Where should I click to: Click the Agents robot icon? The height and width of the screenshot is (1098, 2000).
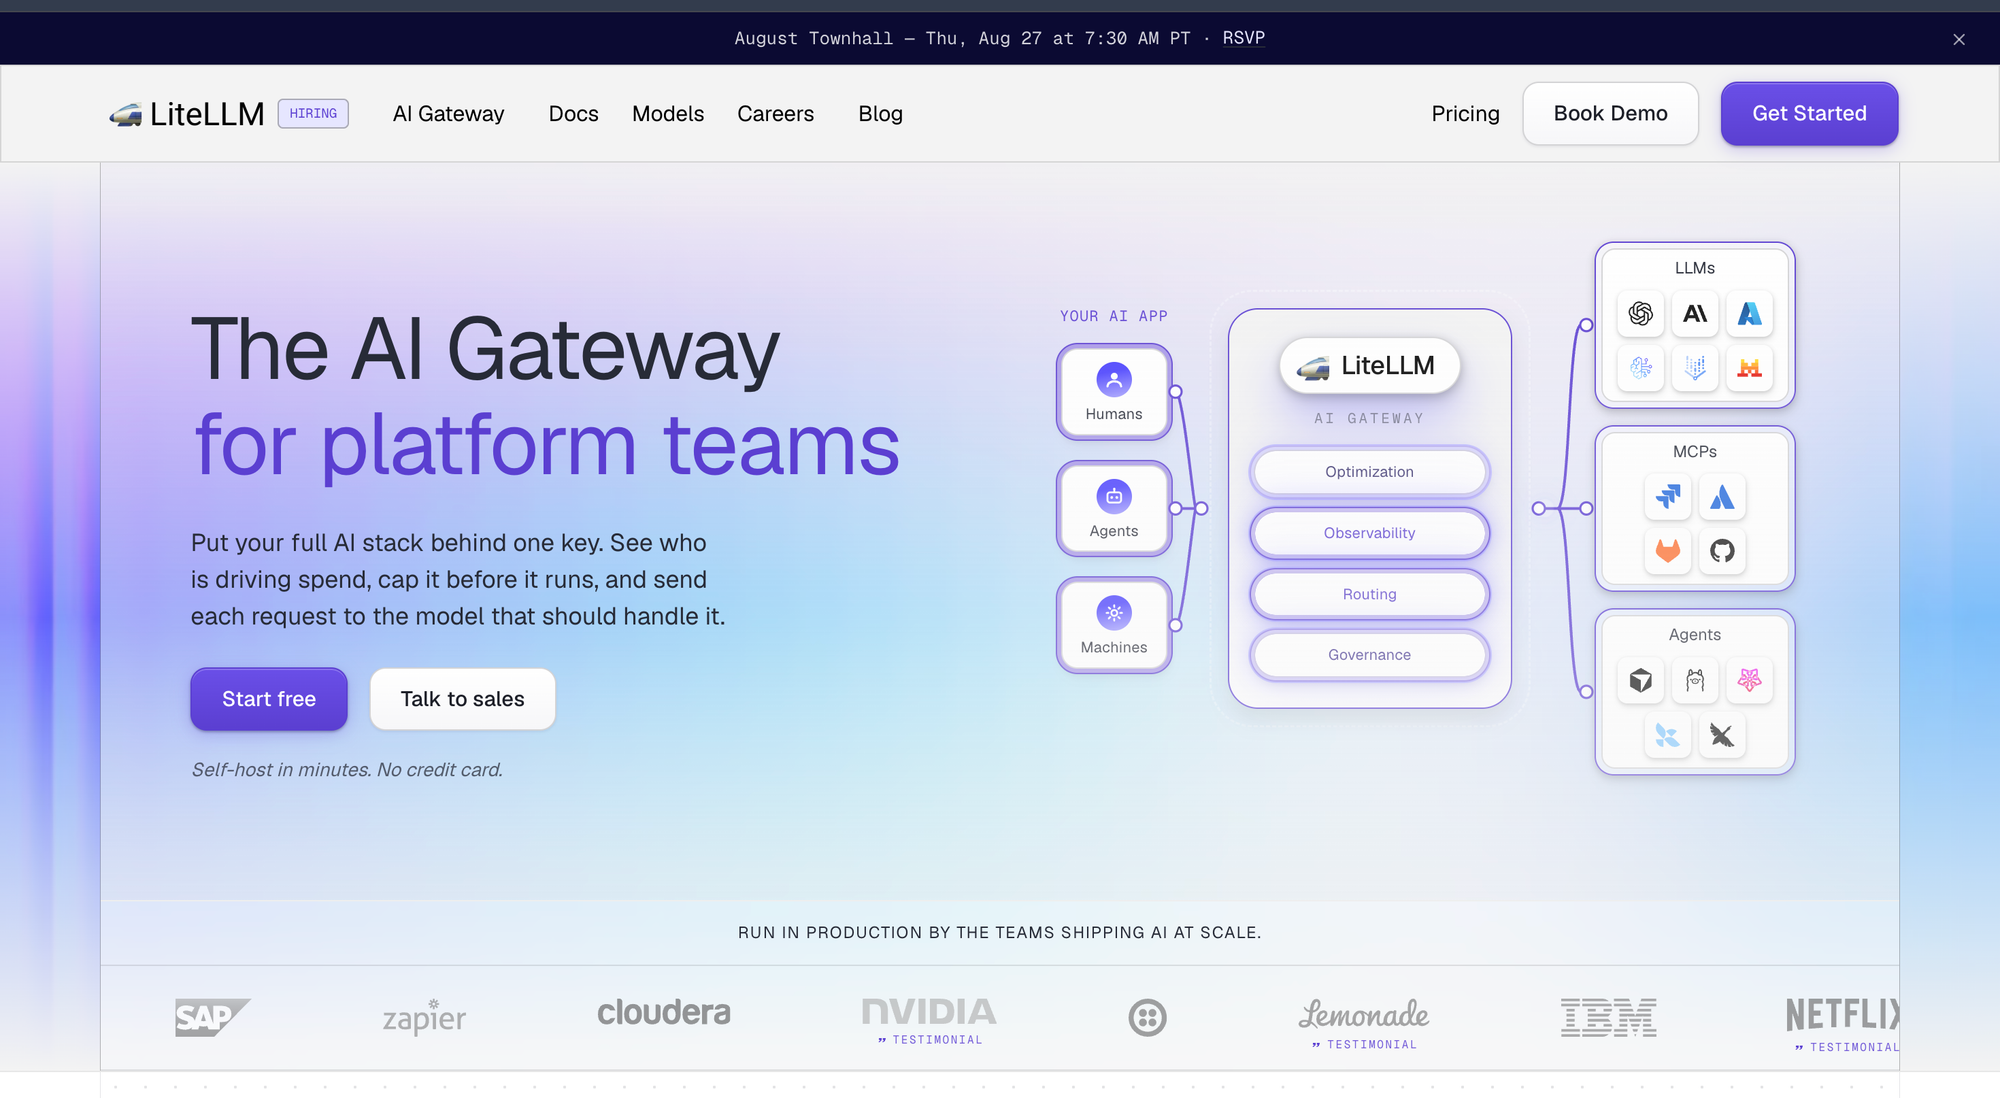tap(1114, 497)
